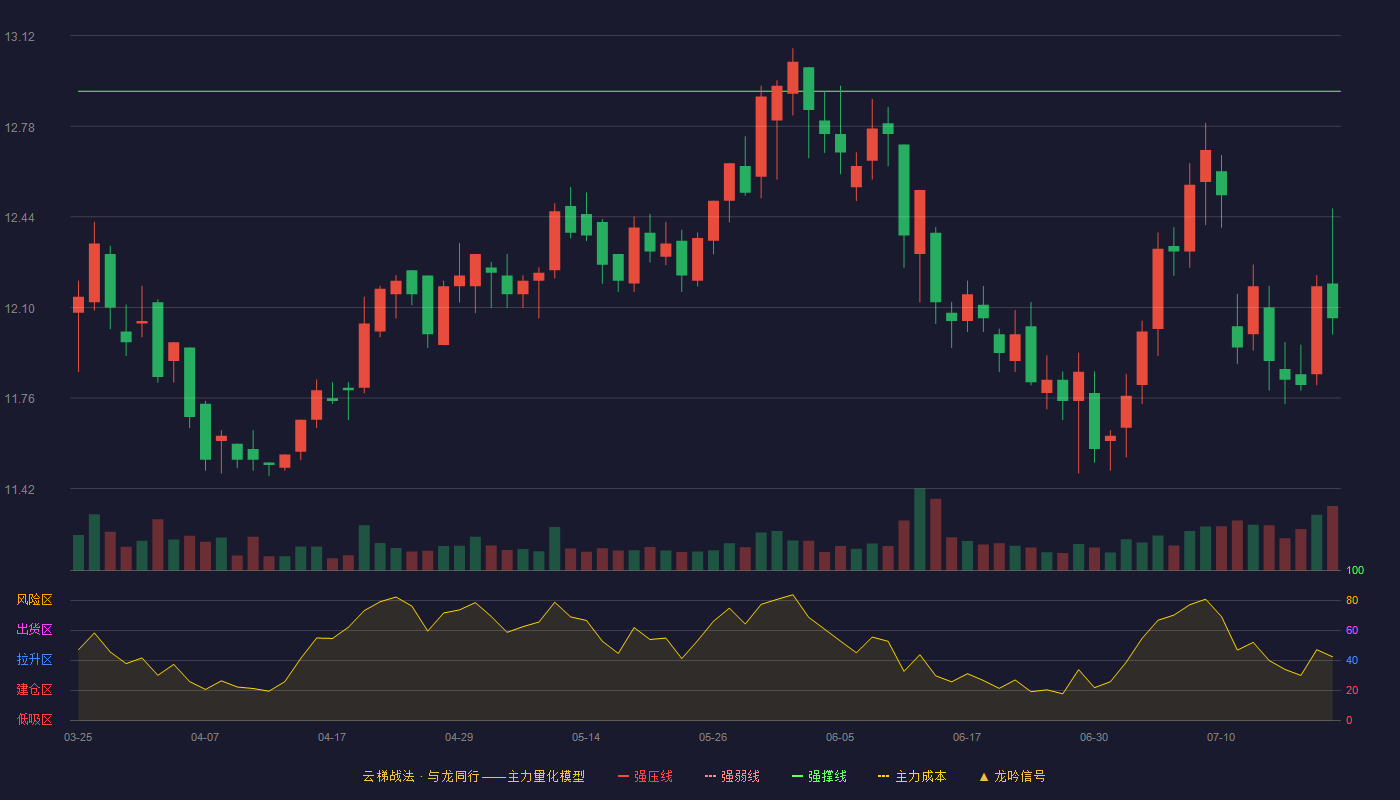Click the 06-30 date label
Screen dimensions: 1400x800
click(1094, 737)
